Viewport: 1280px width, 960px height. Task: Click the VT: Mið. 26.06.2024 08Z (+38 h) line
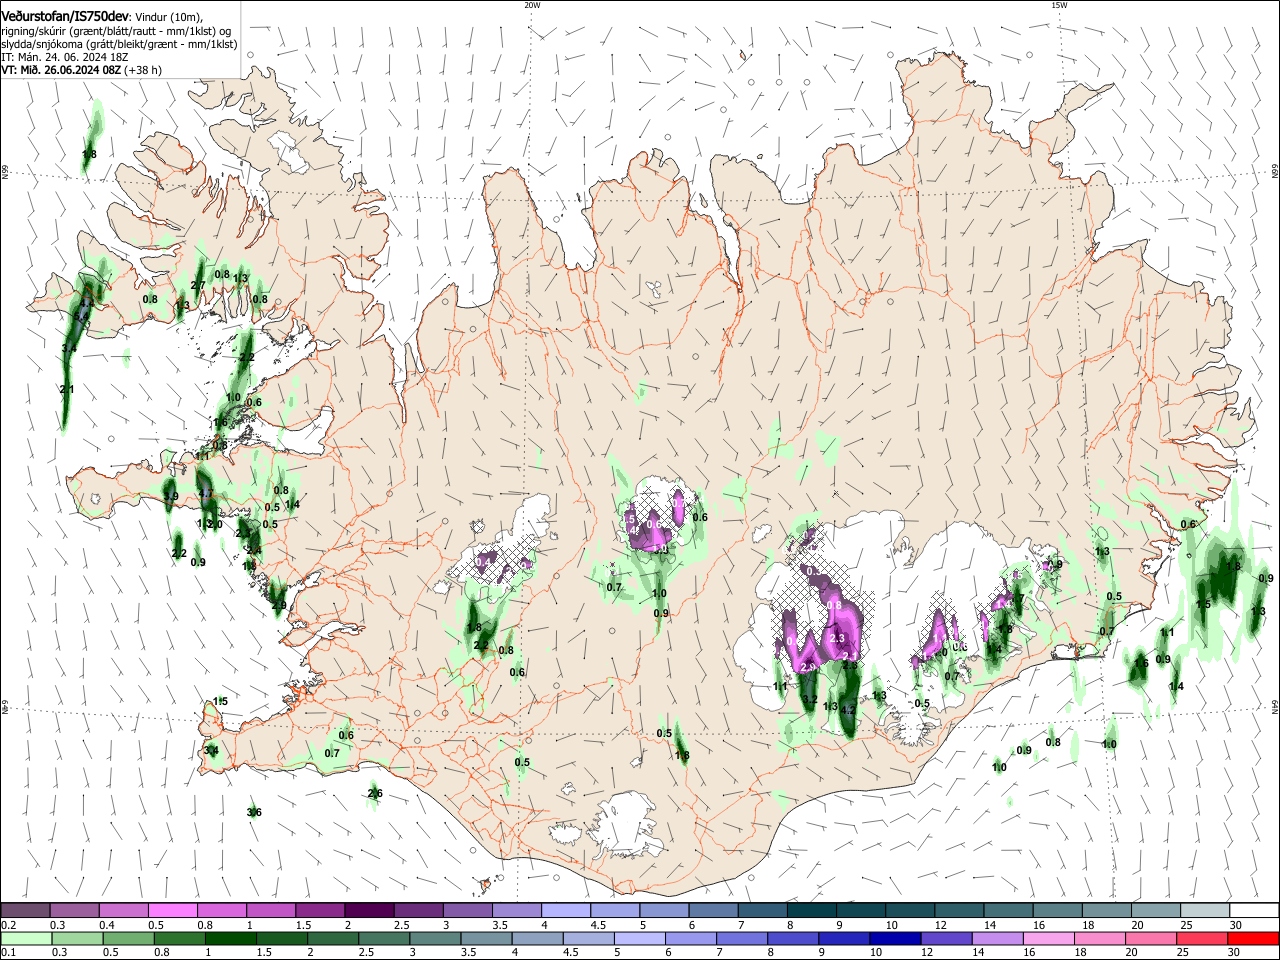point(82,70)
